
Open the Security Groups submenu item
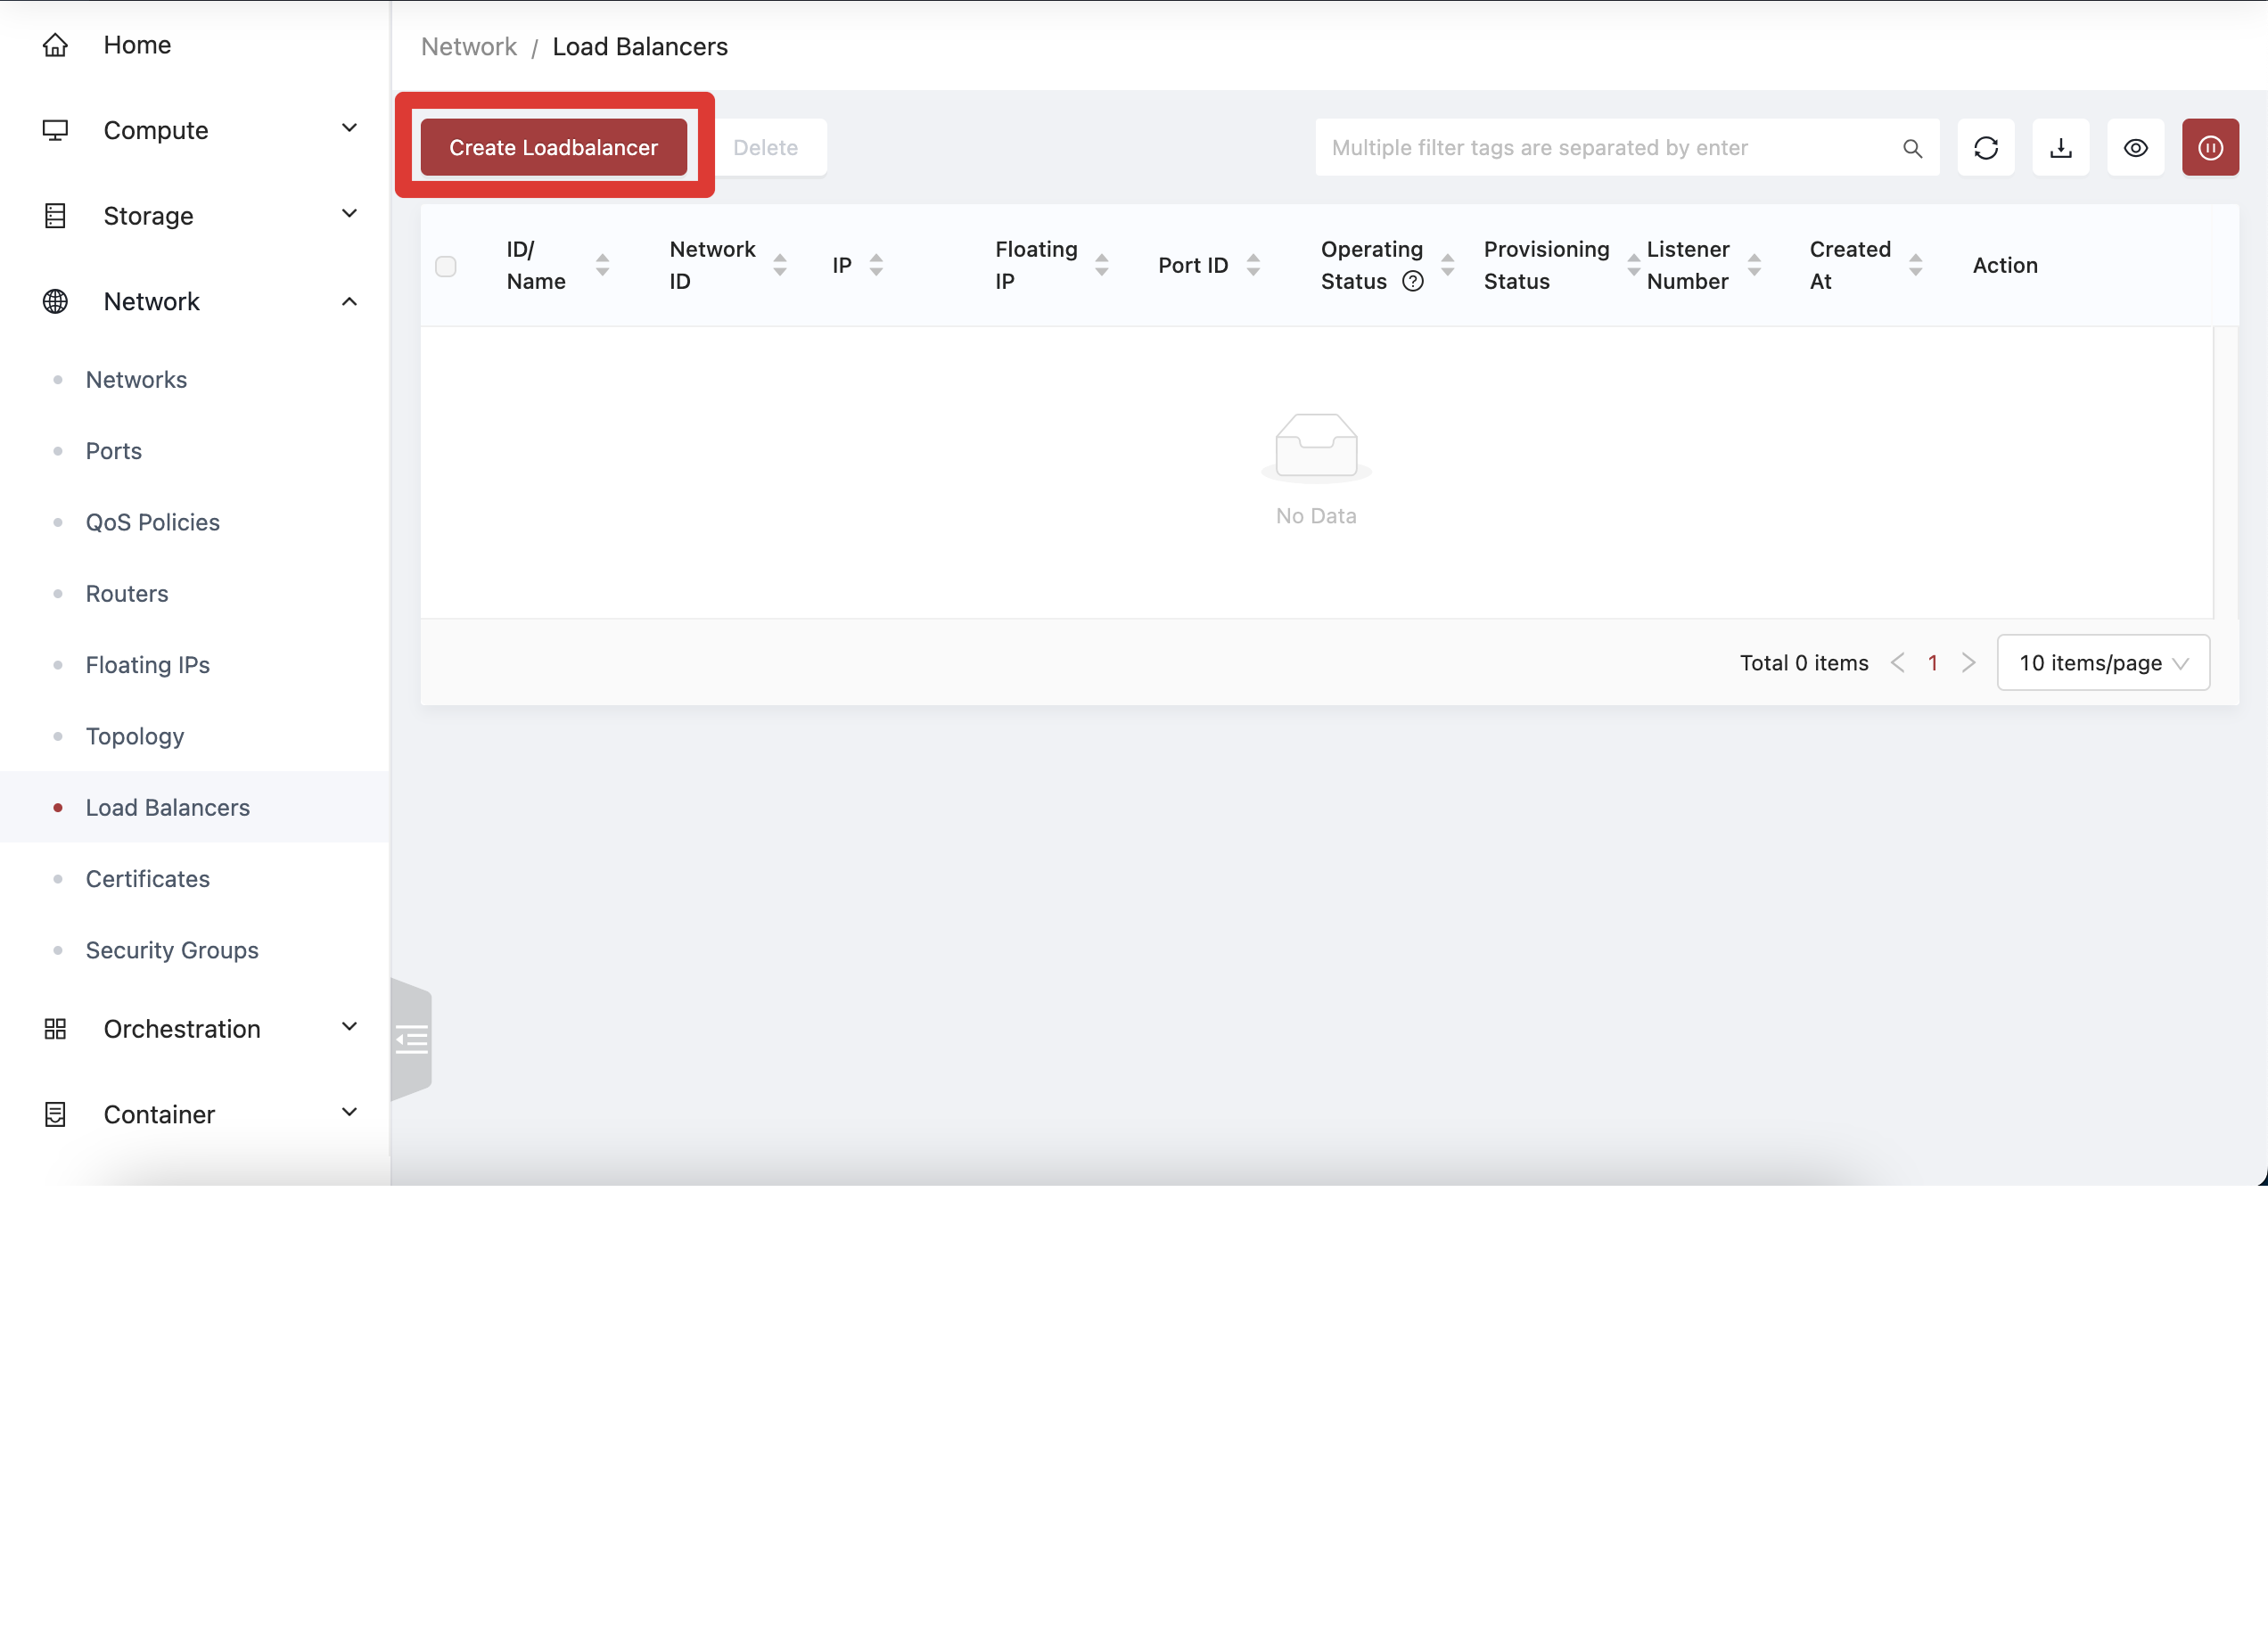173,949
